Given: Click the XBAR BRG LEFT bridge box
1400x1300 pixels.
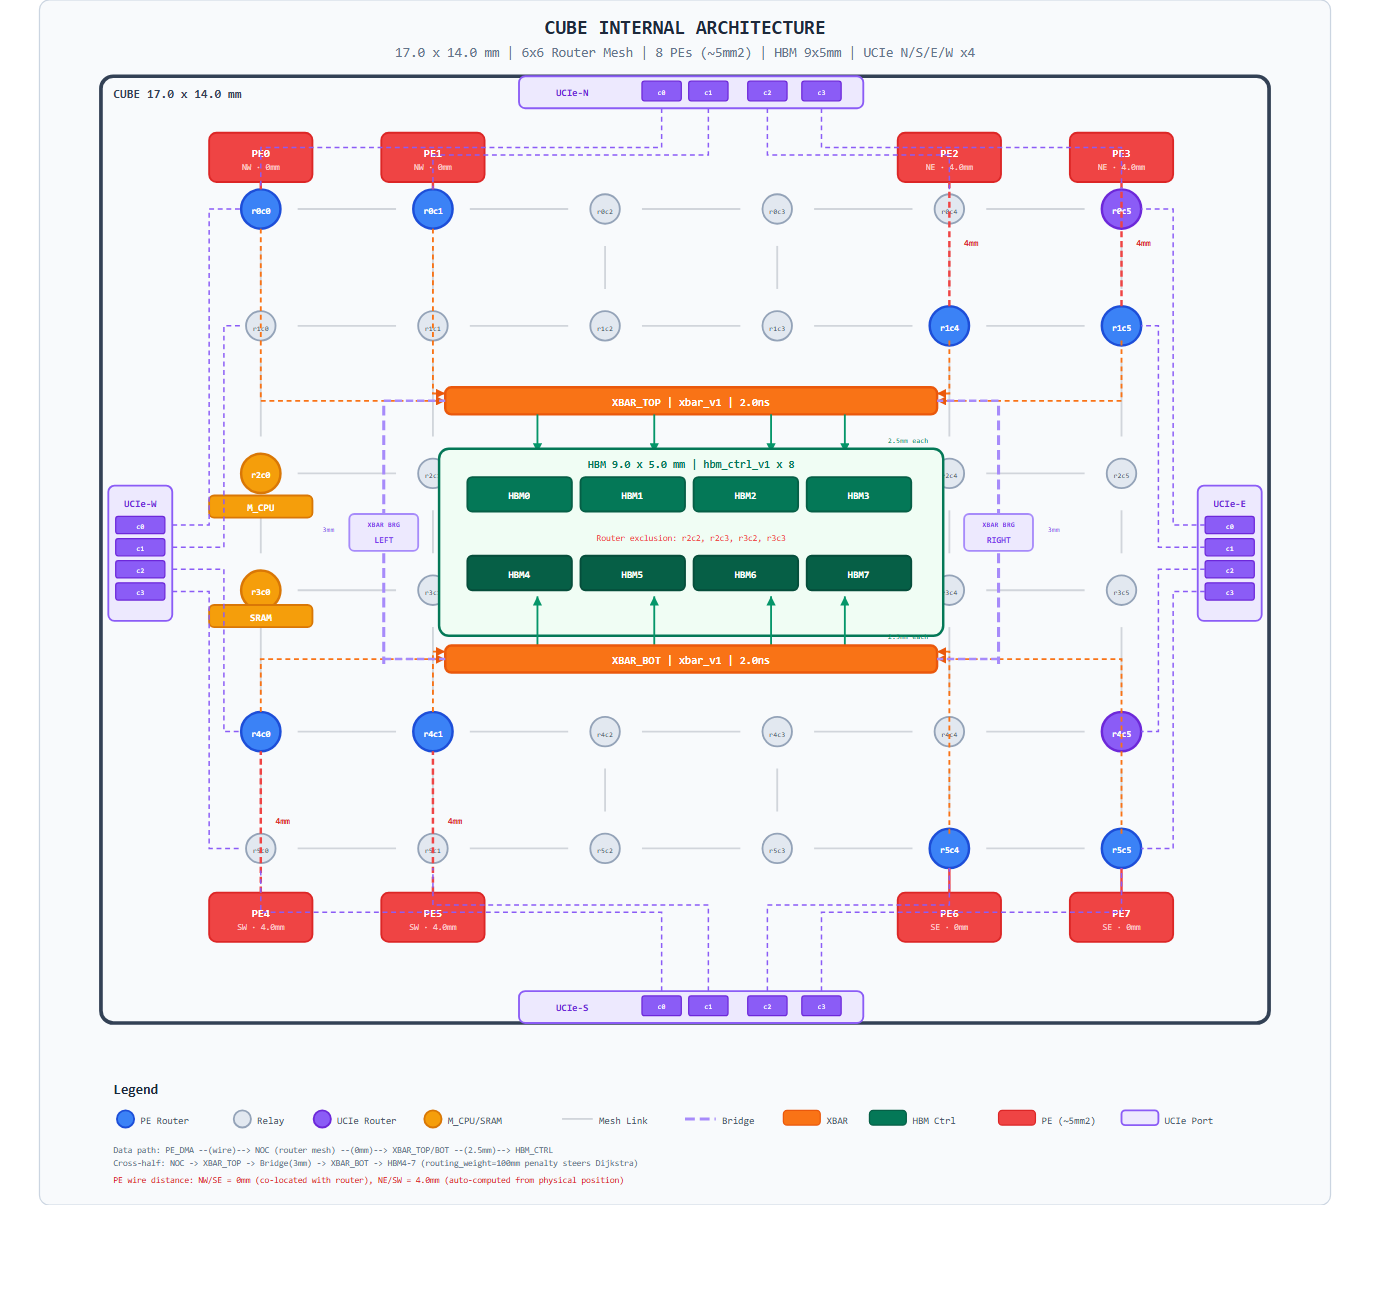Looking at the screenshot, I should tap(384, 532).
